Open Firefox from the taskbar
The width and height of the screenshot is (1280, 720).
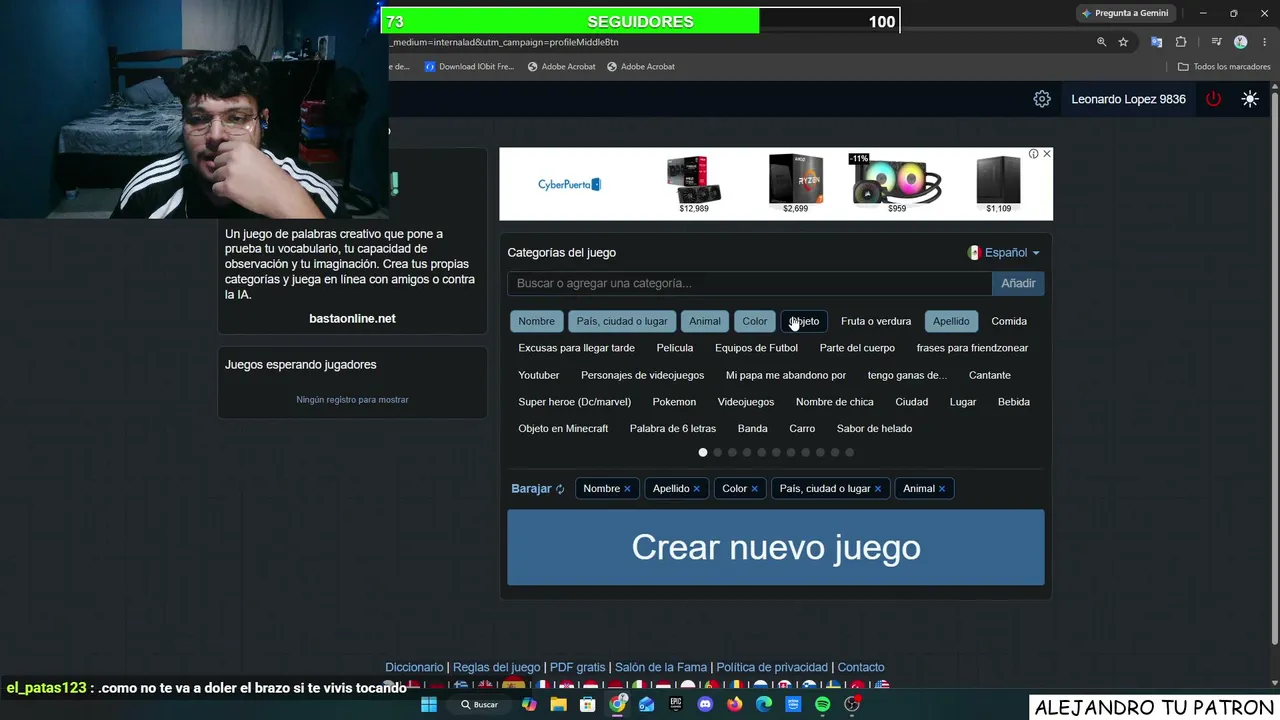click(x=735, y=704)
